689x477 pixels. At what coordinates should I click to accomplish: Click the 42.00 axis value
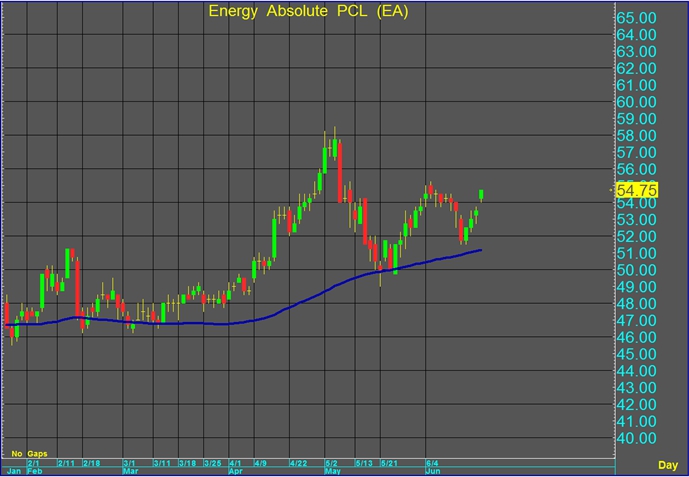636,405
